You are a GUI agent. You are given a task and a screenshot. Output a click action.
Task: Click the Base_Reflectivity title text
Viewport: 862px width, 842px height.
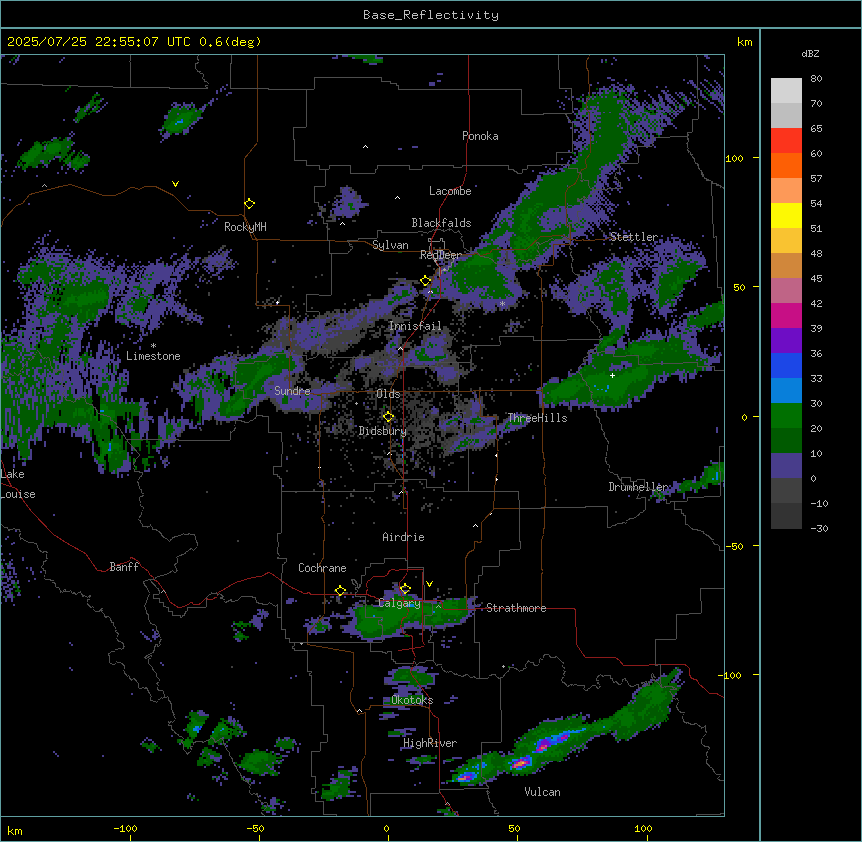(431, 15)
